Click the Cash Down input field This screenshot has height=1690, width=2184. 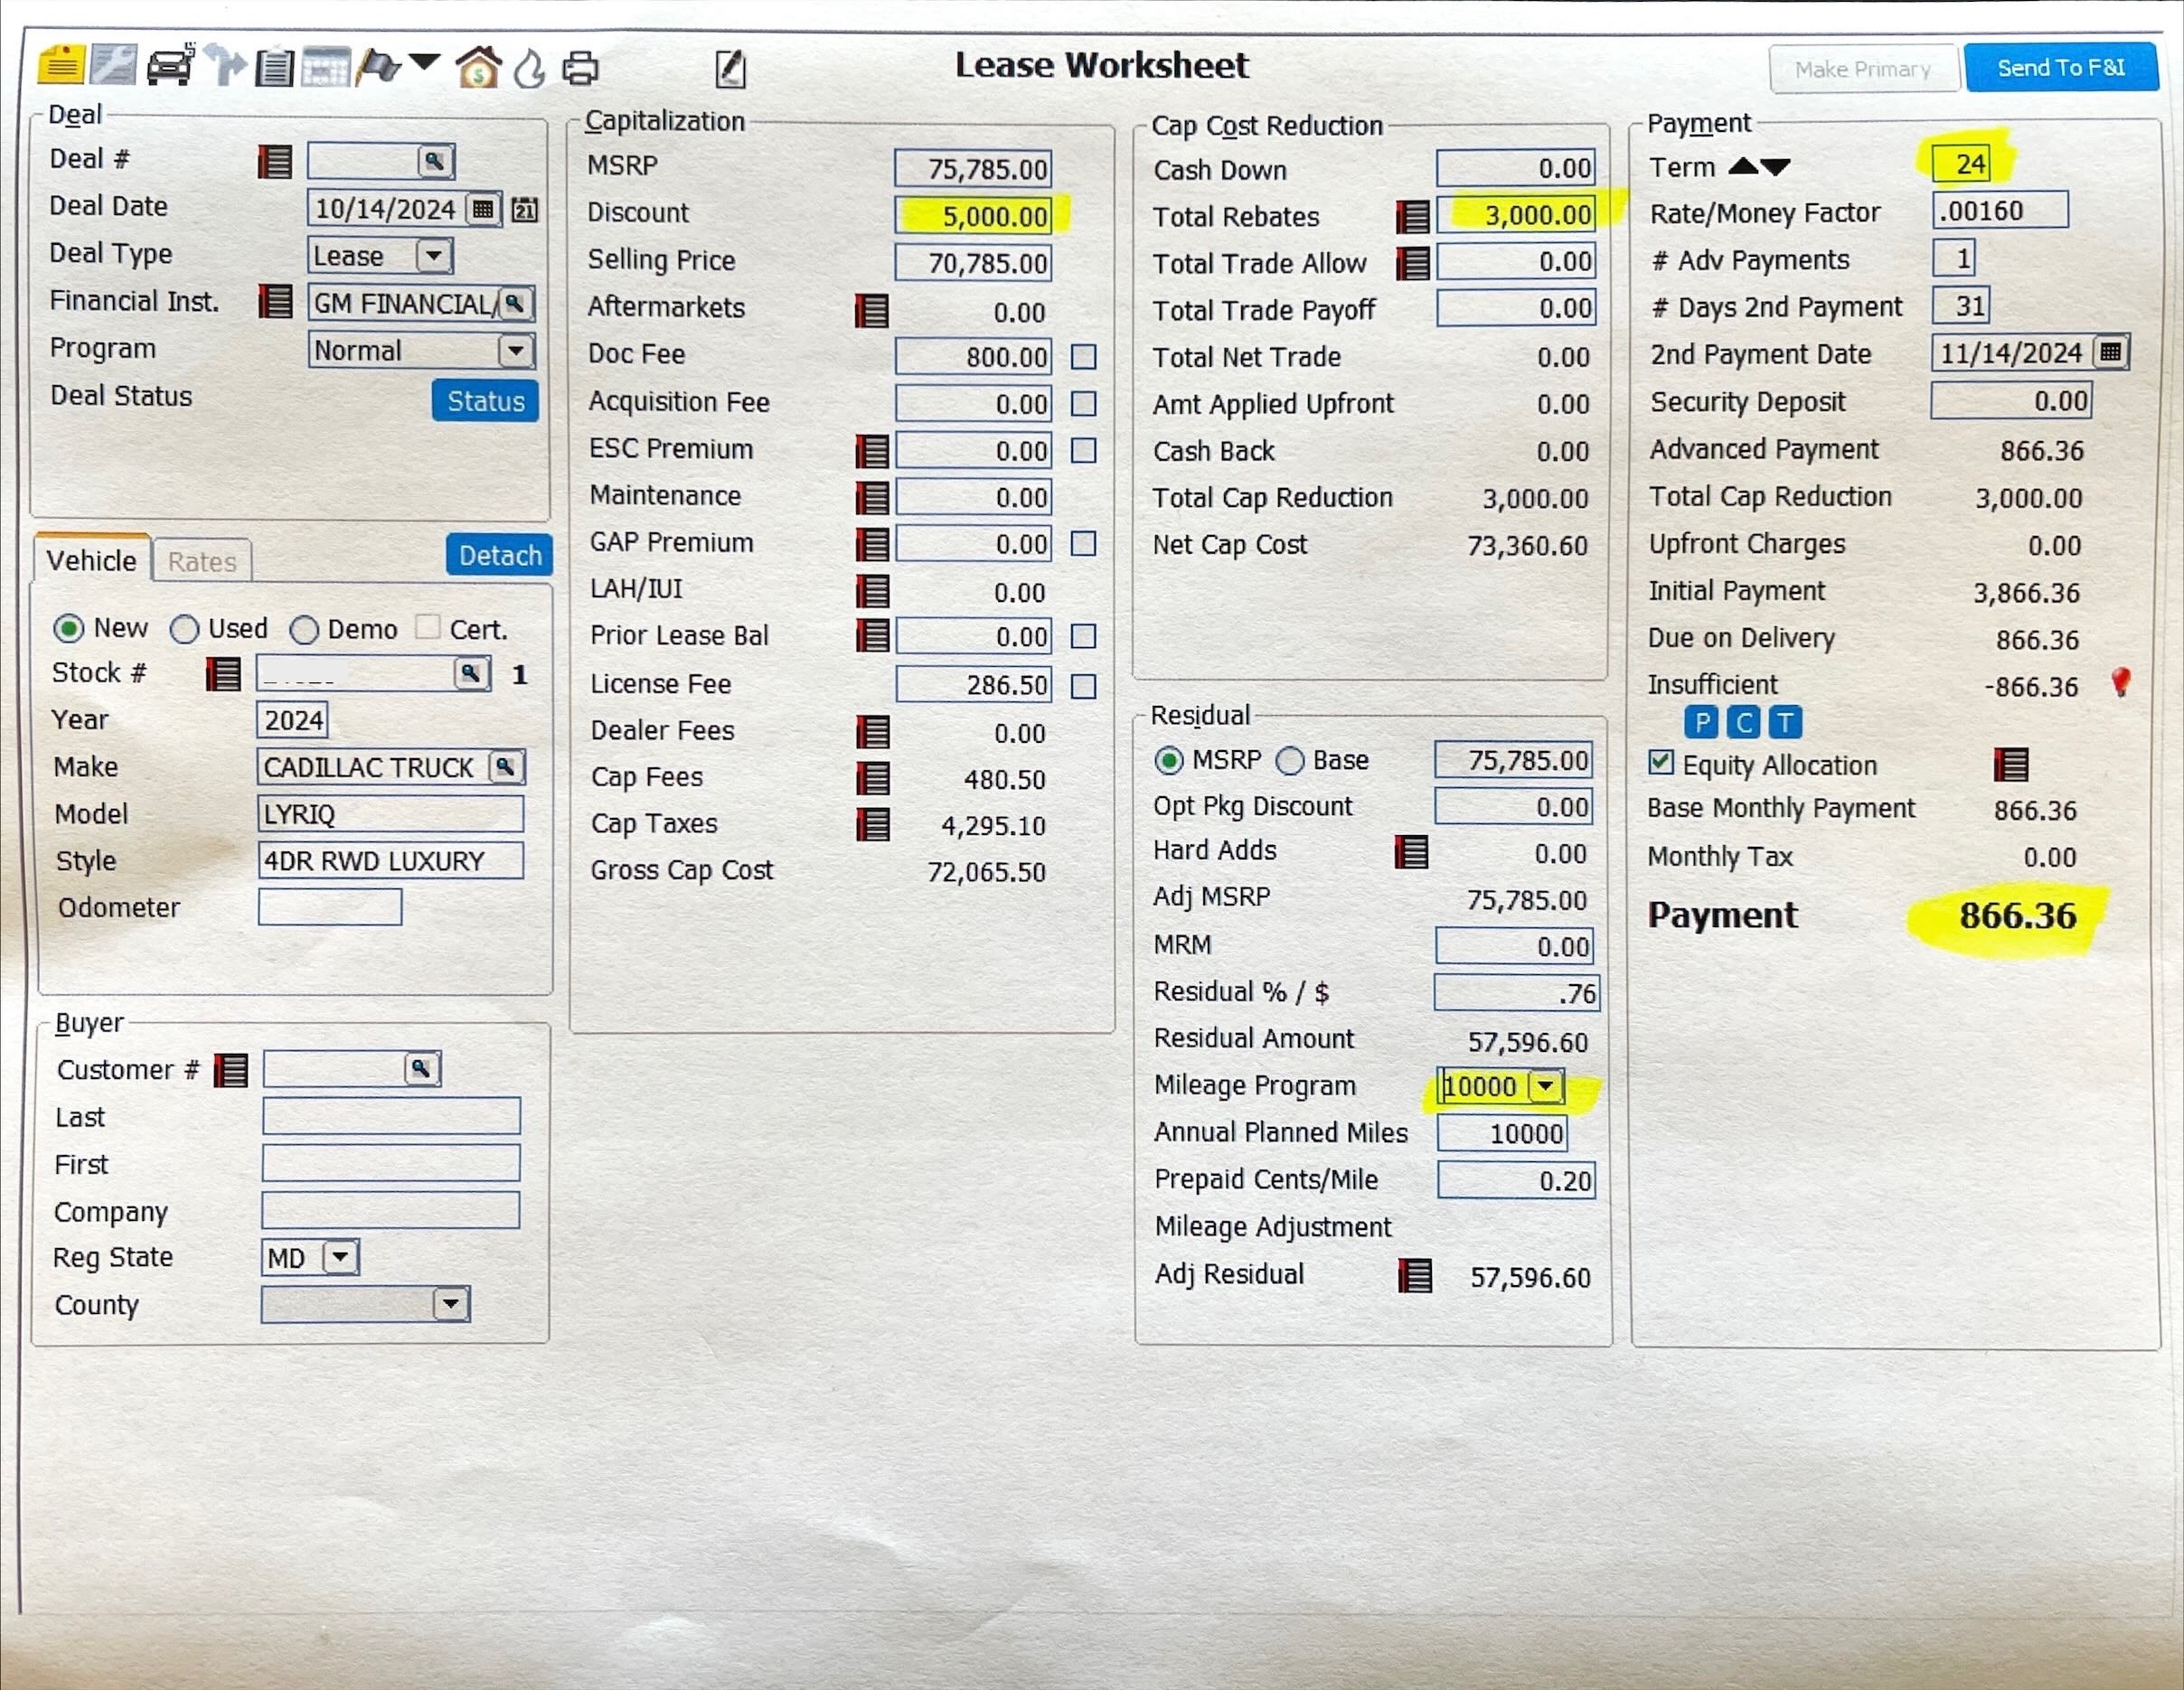pos(1516,168)
